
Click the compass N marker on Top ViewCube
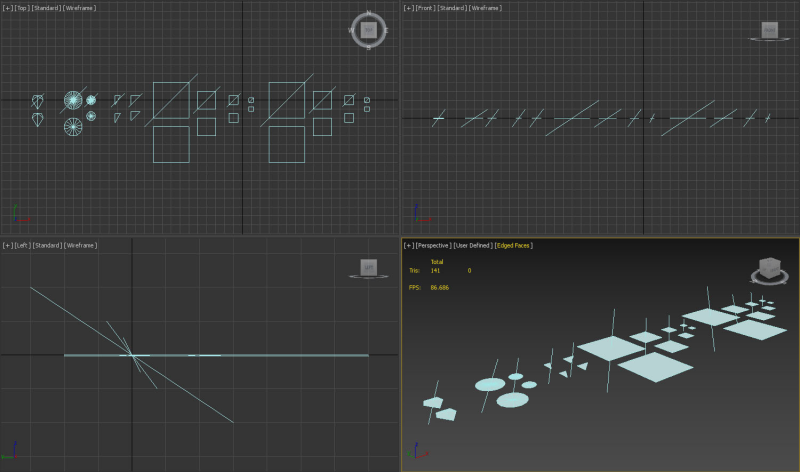click(369, 13)
